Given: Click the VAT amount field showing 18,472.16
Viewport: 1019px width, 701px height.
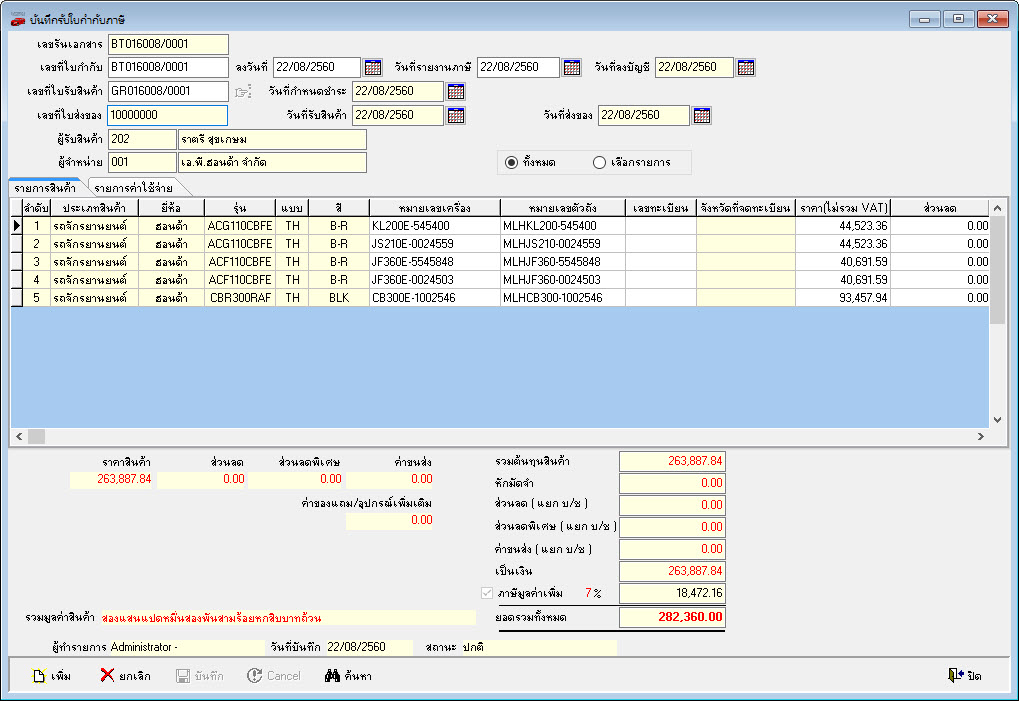Looking at the screenshot, I should pos(672,593).
